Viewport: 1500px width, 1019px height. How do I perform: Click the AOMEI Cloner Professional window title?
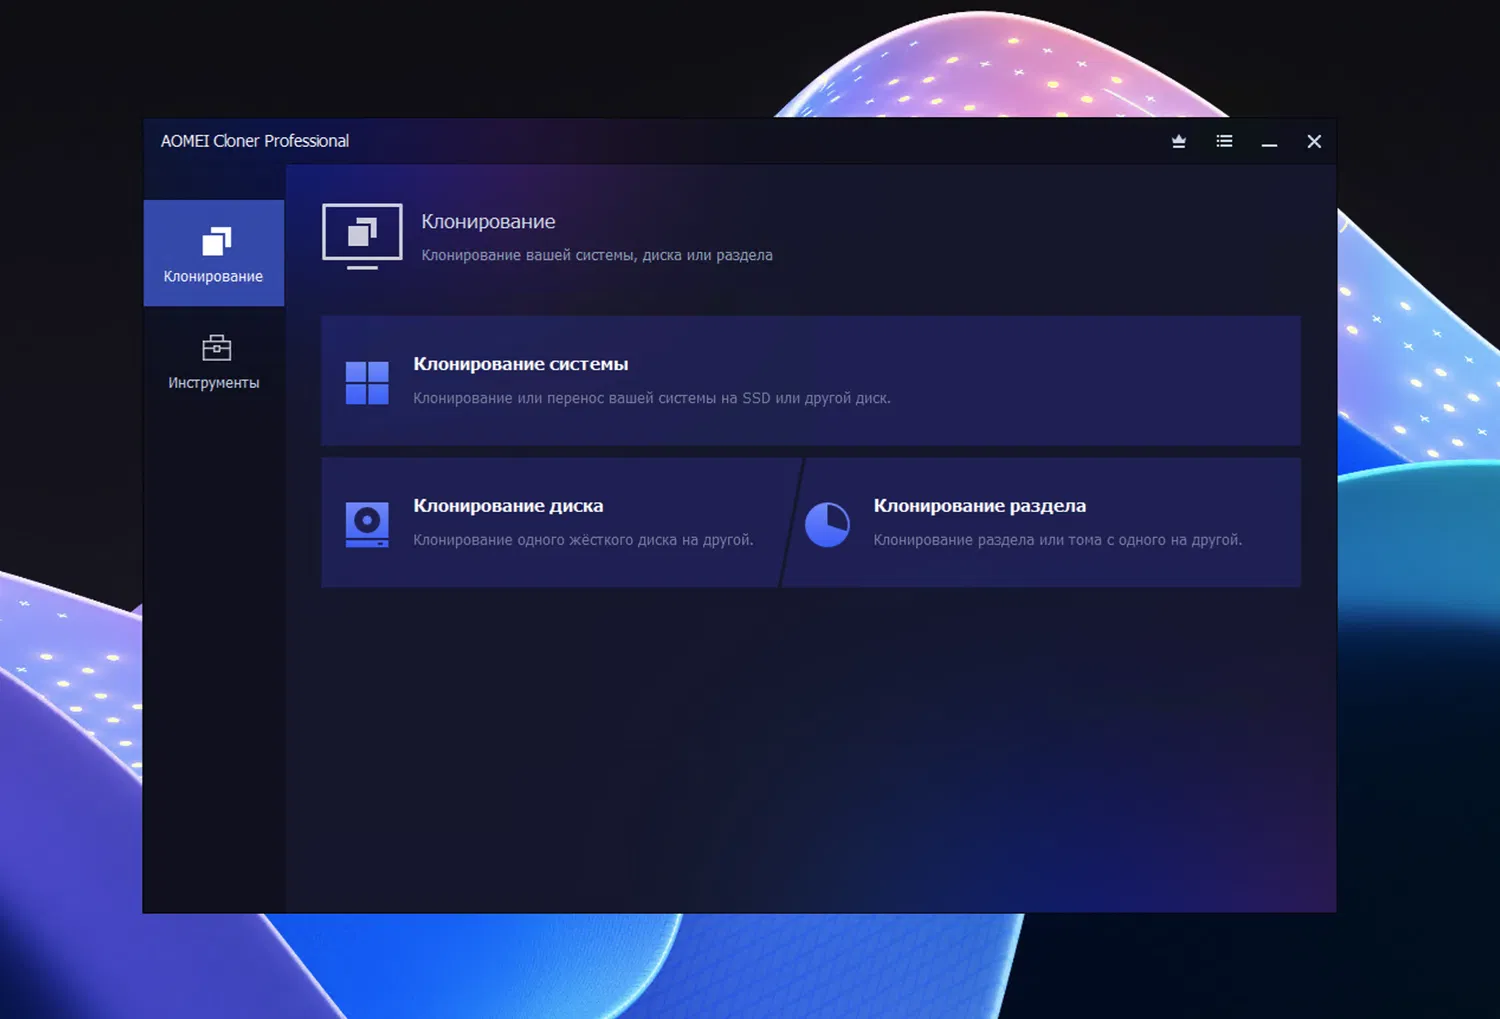[x=255, y=141]
